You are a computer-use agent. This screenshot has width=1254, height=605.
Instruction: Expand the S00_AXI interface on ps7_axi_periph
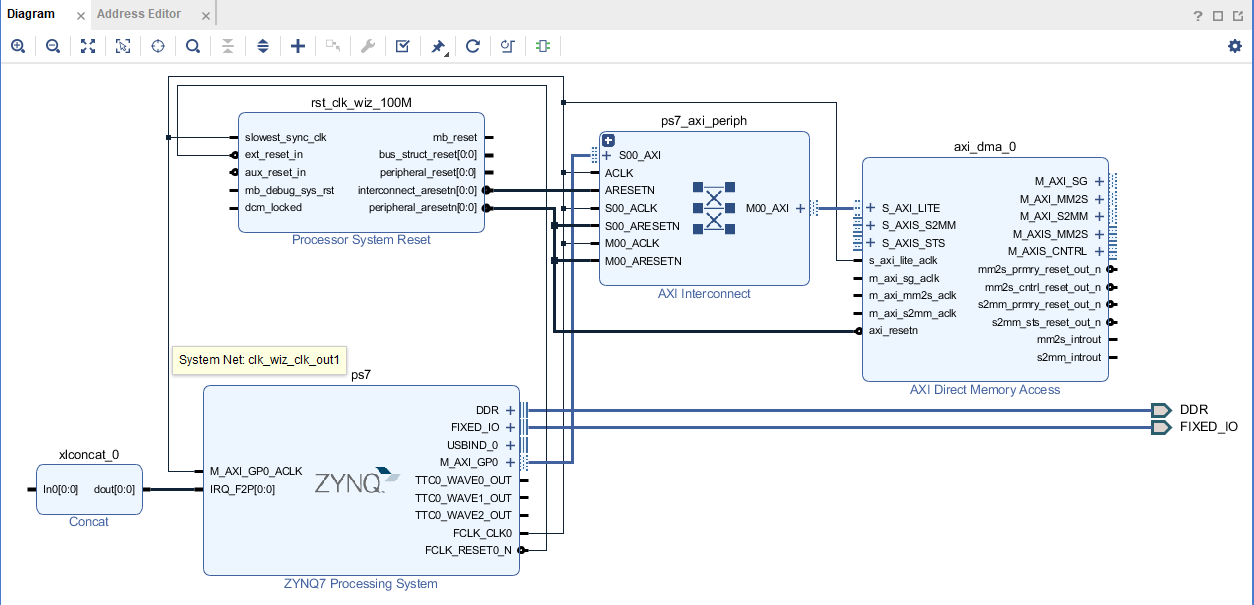coord(608,155)
